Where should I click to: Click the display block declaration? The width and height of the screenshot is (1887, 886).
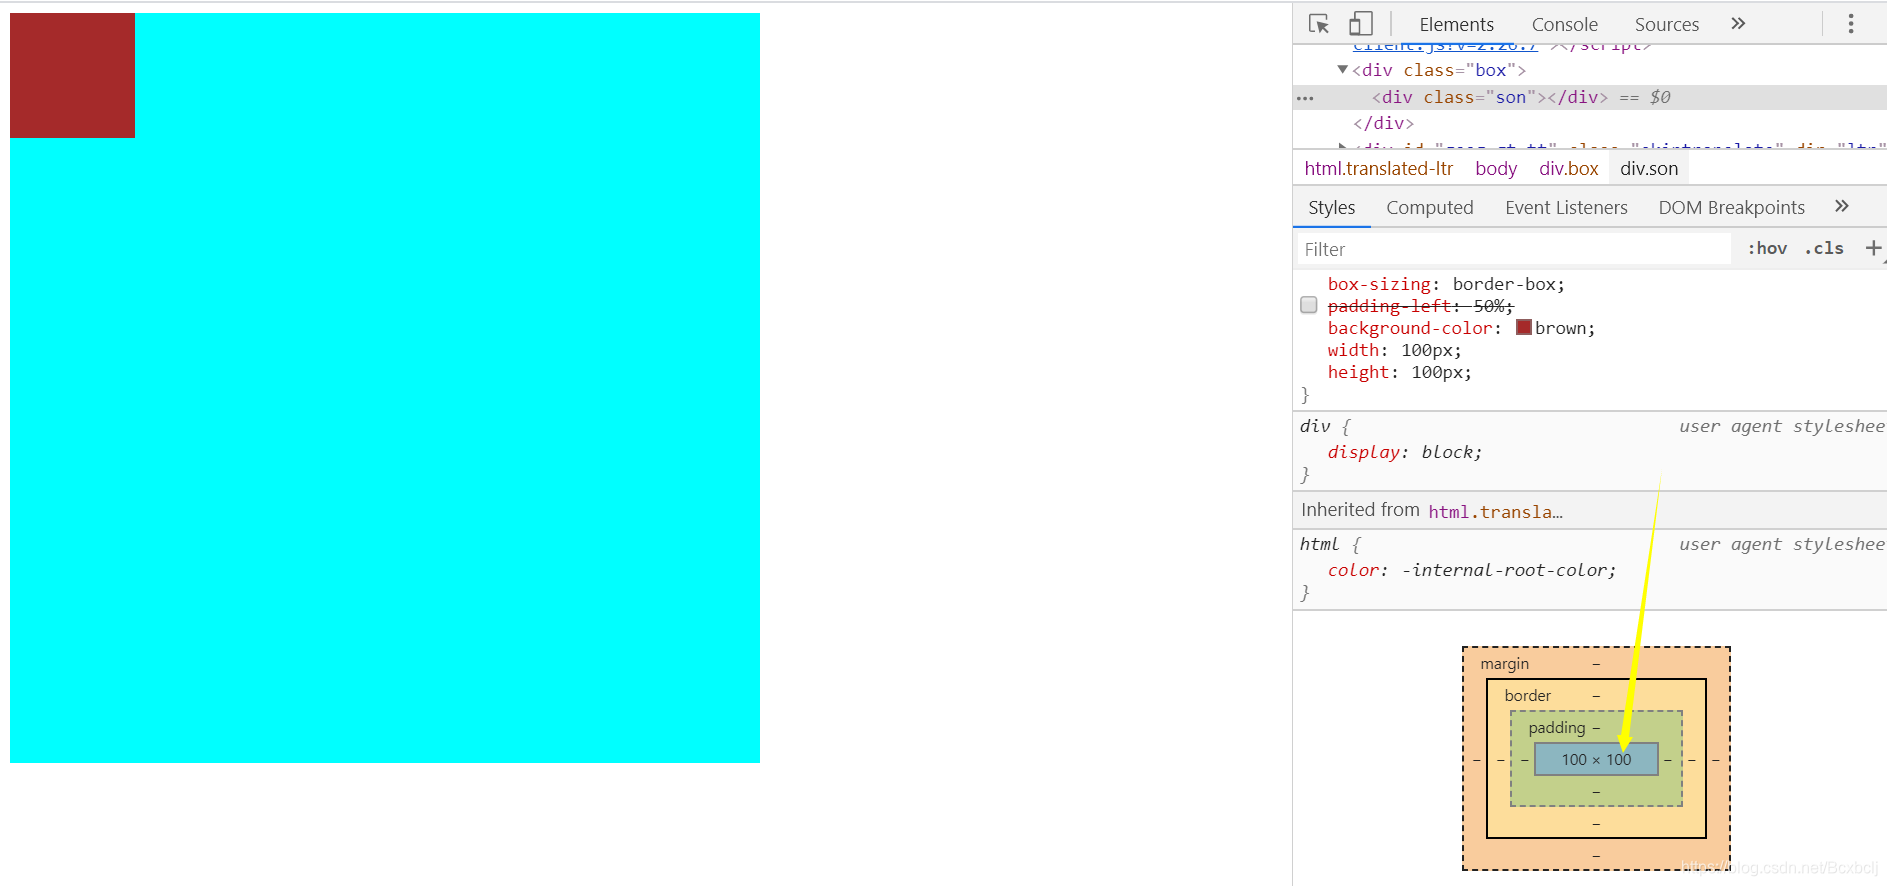pos(1404,452)
